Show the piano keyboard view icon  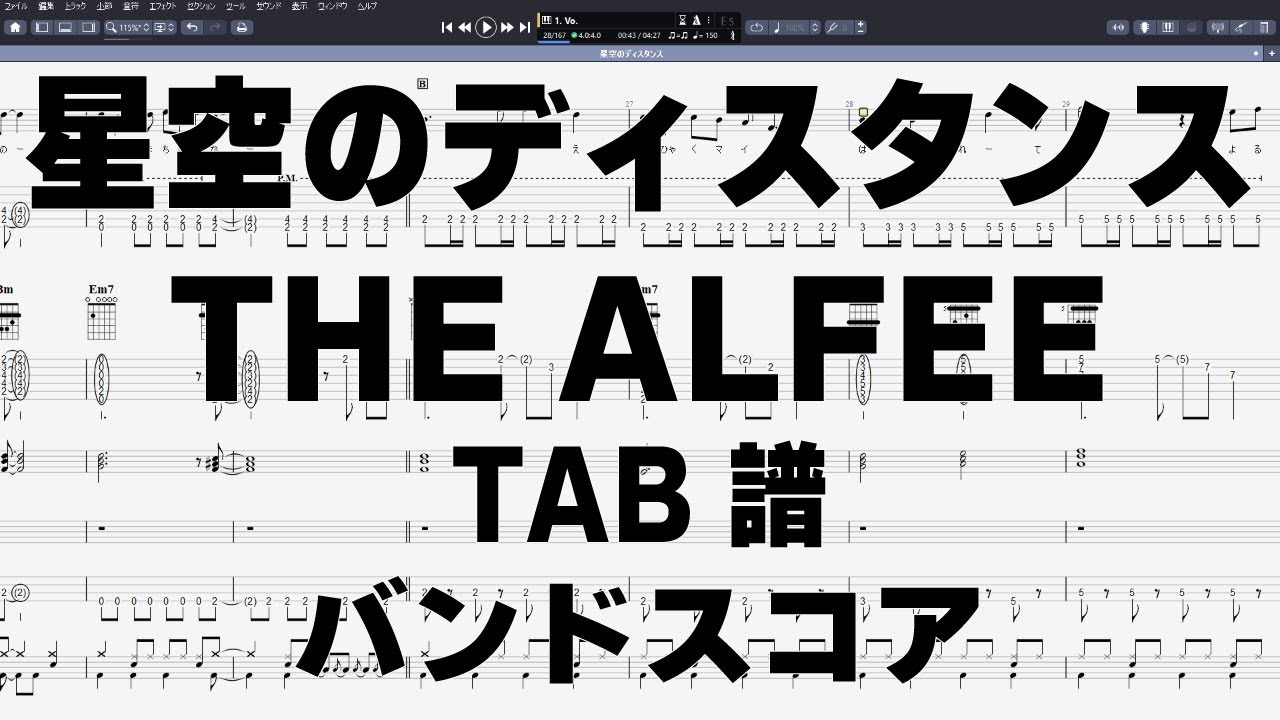coord(1168,27)
